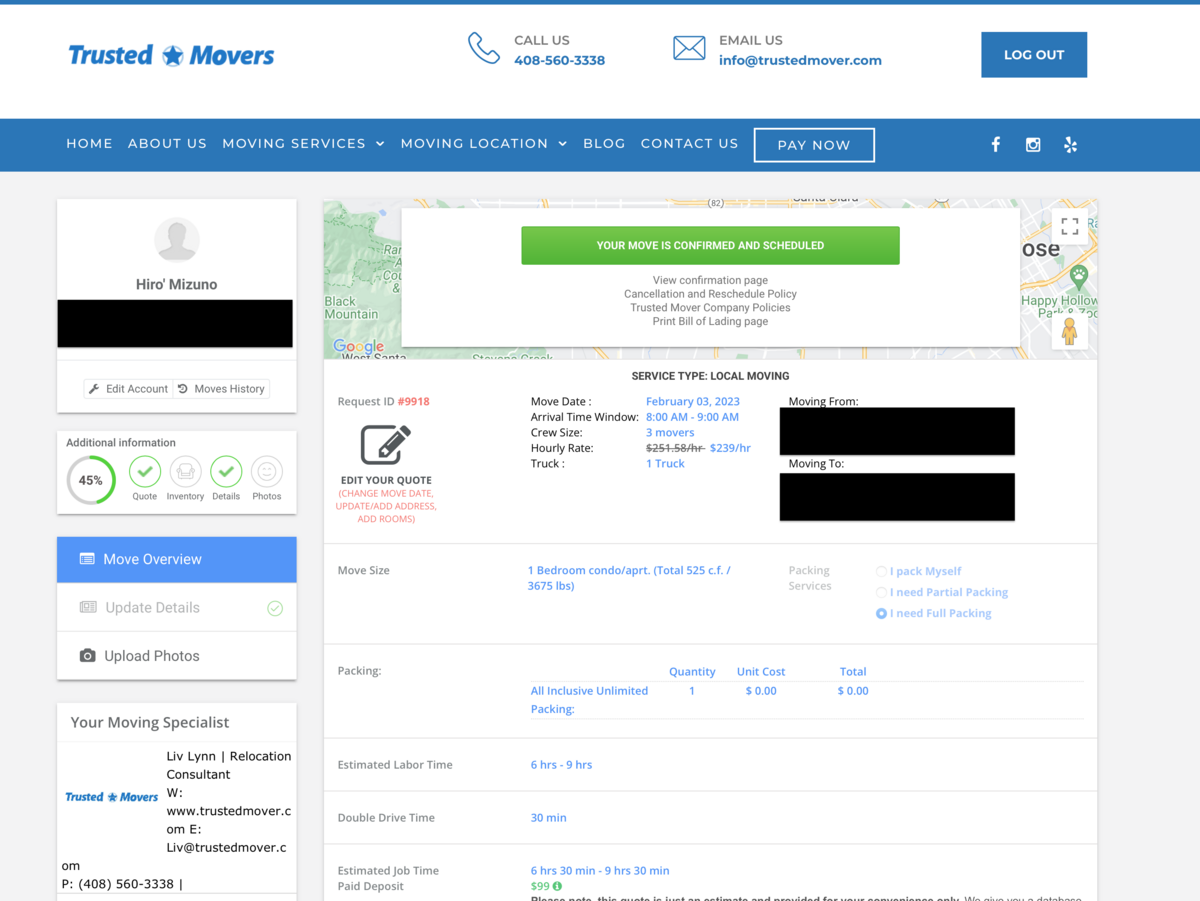The height and width of the screenshot is (901, 1200).
Task: Click the Google logo on the map
Action: coord(358,346)
